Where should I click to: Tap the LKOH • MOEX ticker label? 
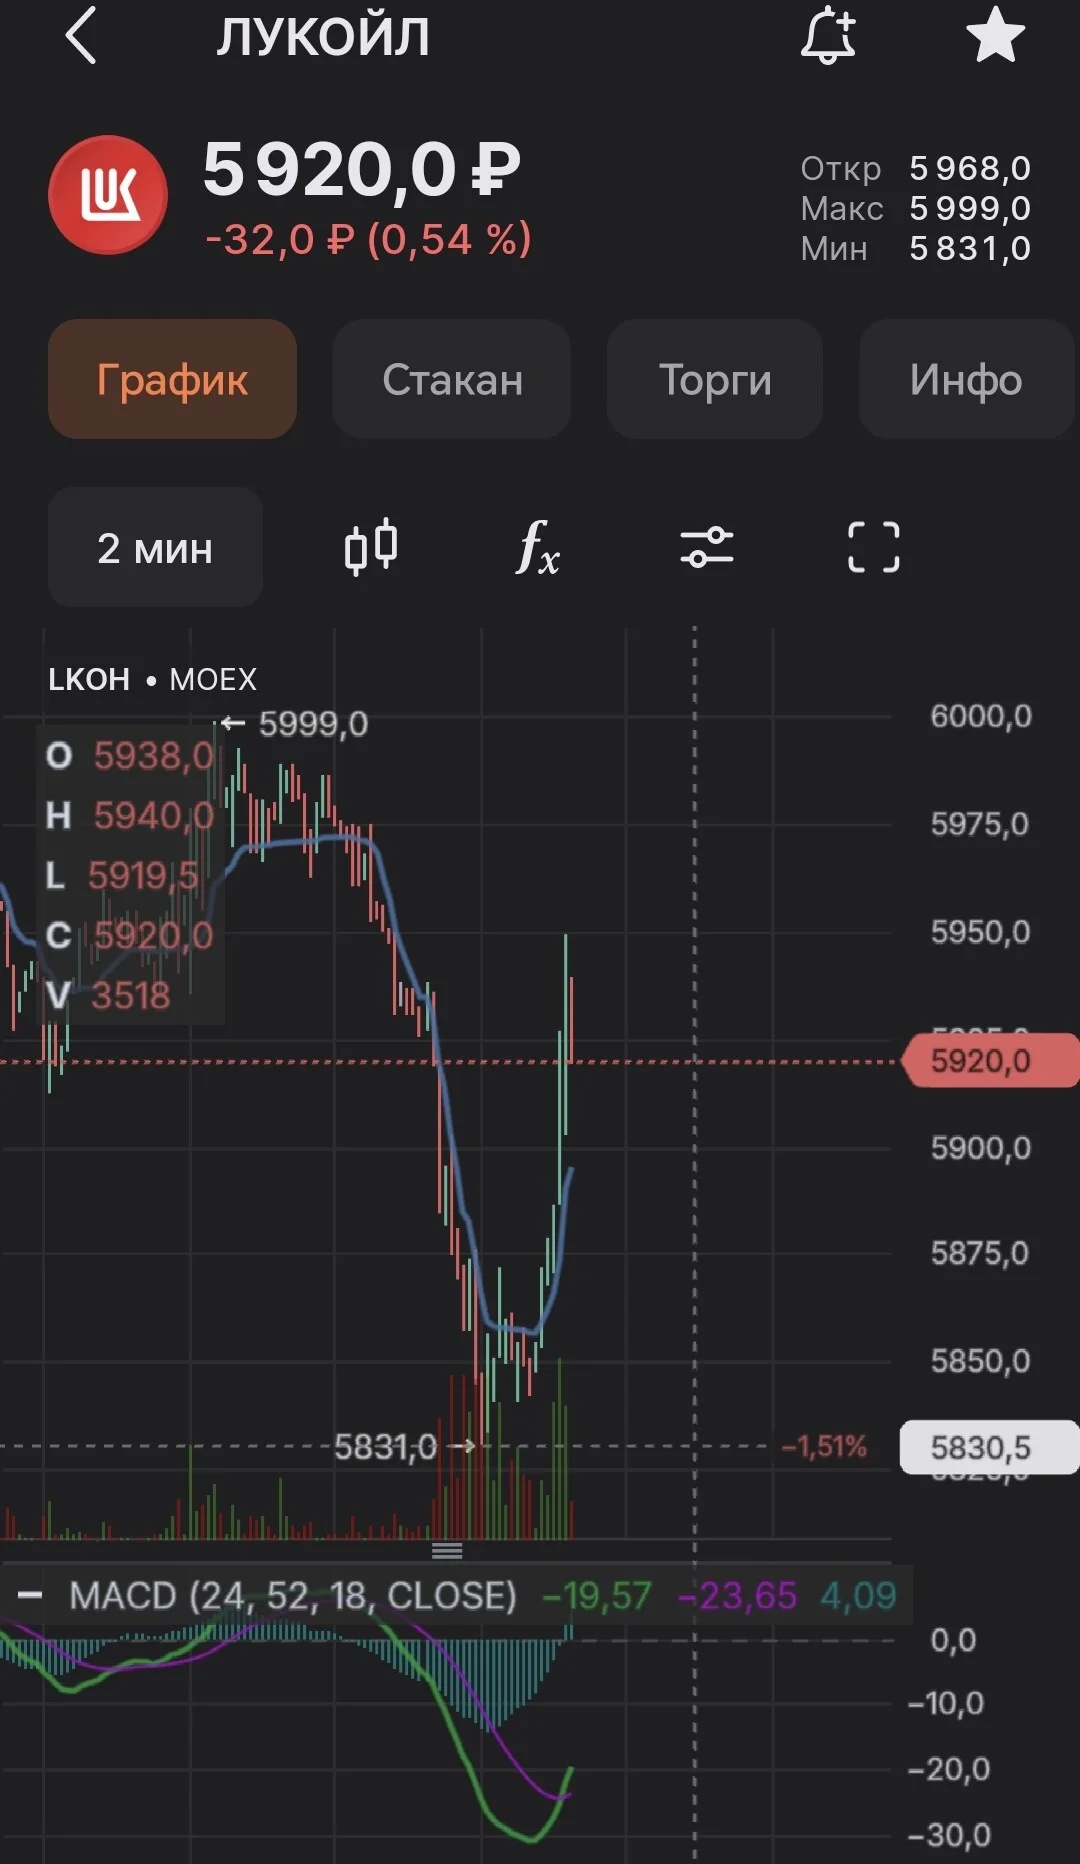coord(152,679)
